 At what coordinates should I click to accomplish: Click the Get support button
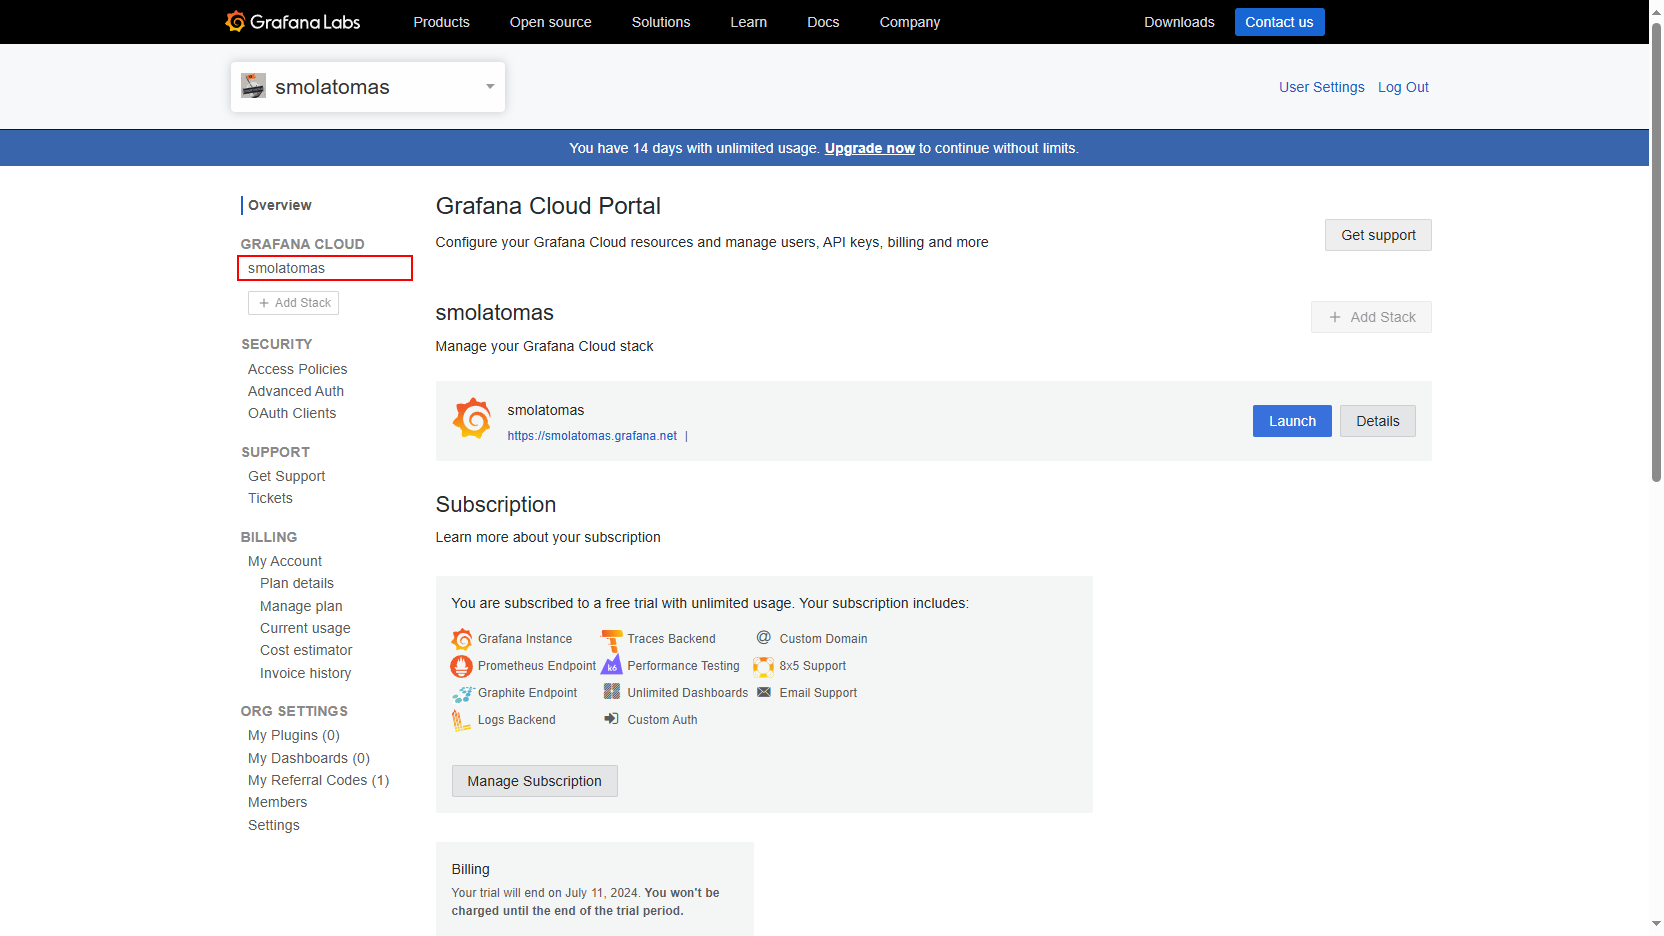pyautogui.click(x=1378, y=235)
